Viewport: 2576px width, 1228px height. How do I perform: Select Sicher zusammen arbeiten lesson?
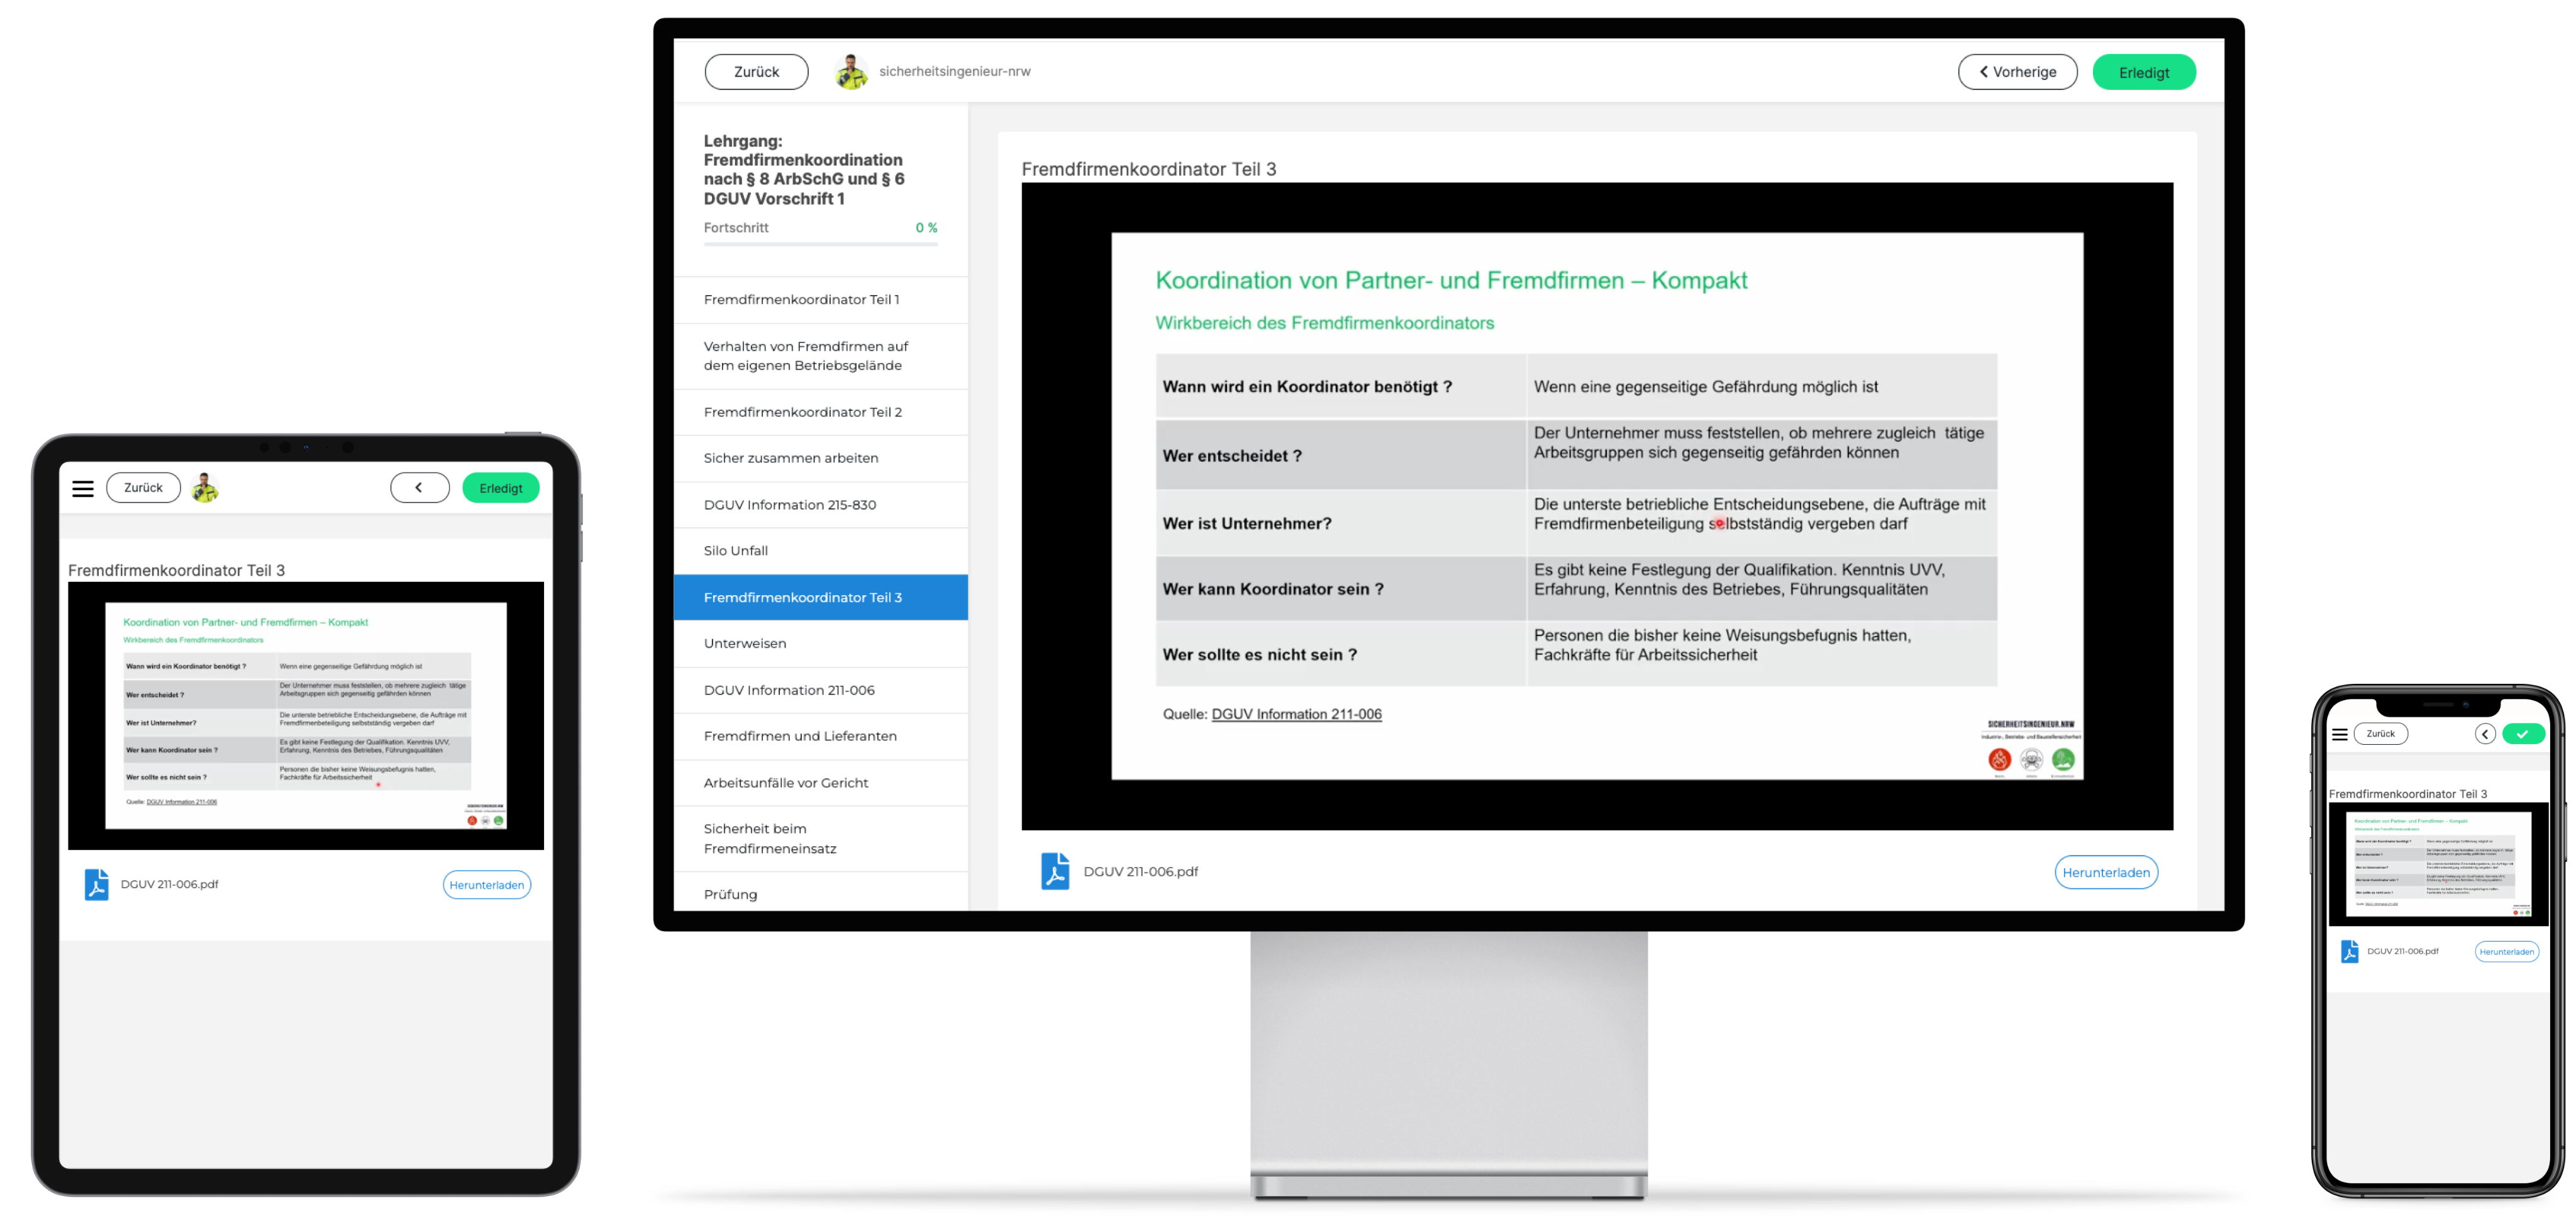820,458
